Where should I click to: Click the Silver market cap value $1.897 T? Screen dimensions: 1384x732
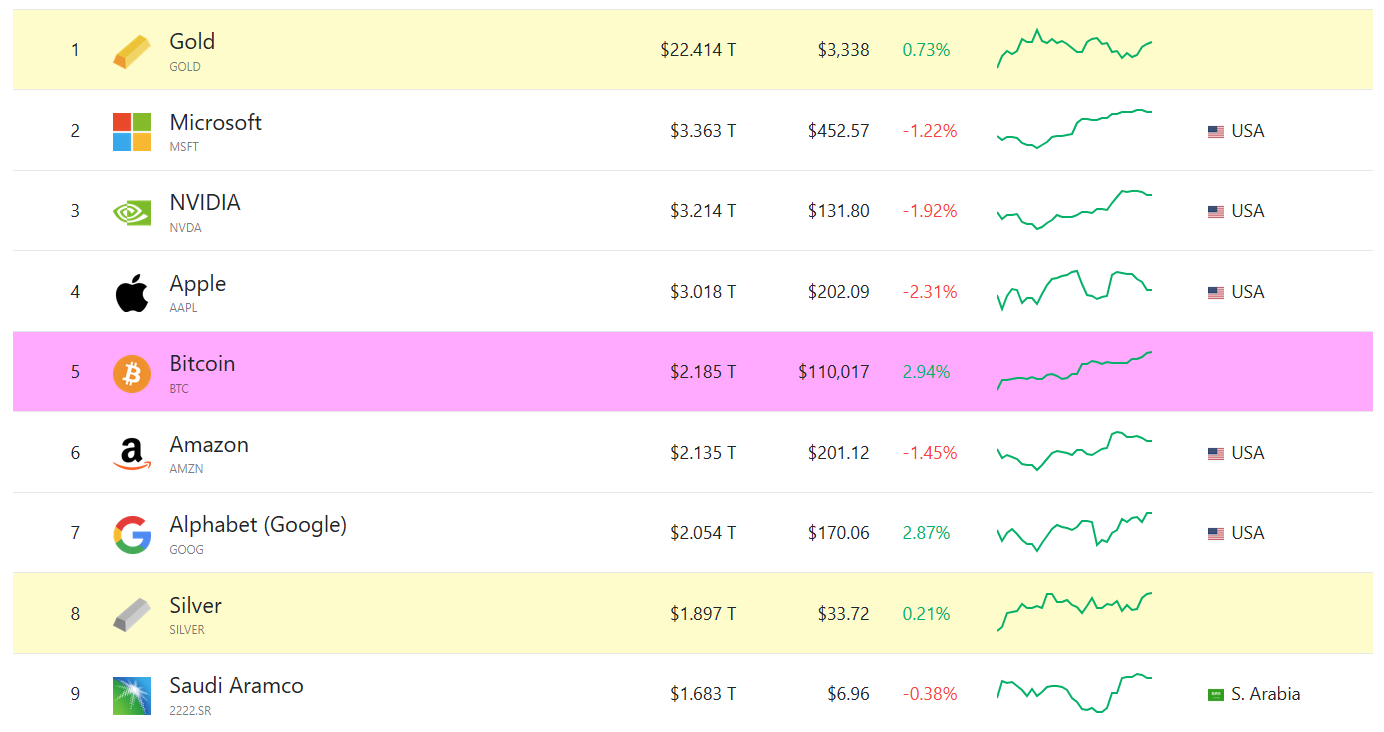703,614
